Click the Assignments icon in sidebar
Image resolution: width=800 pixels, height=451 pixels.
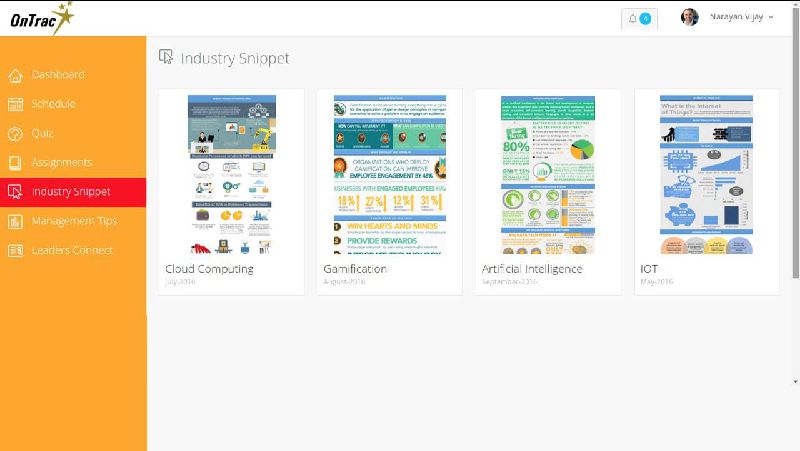15,162
